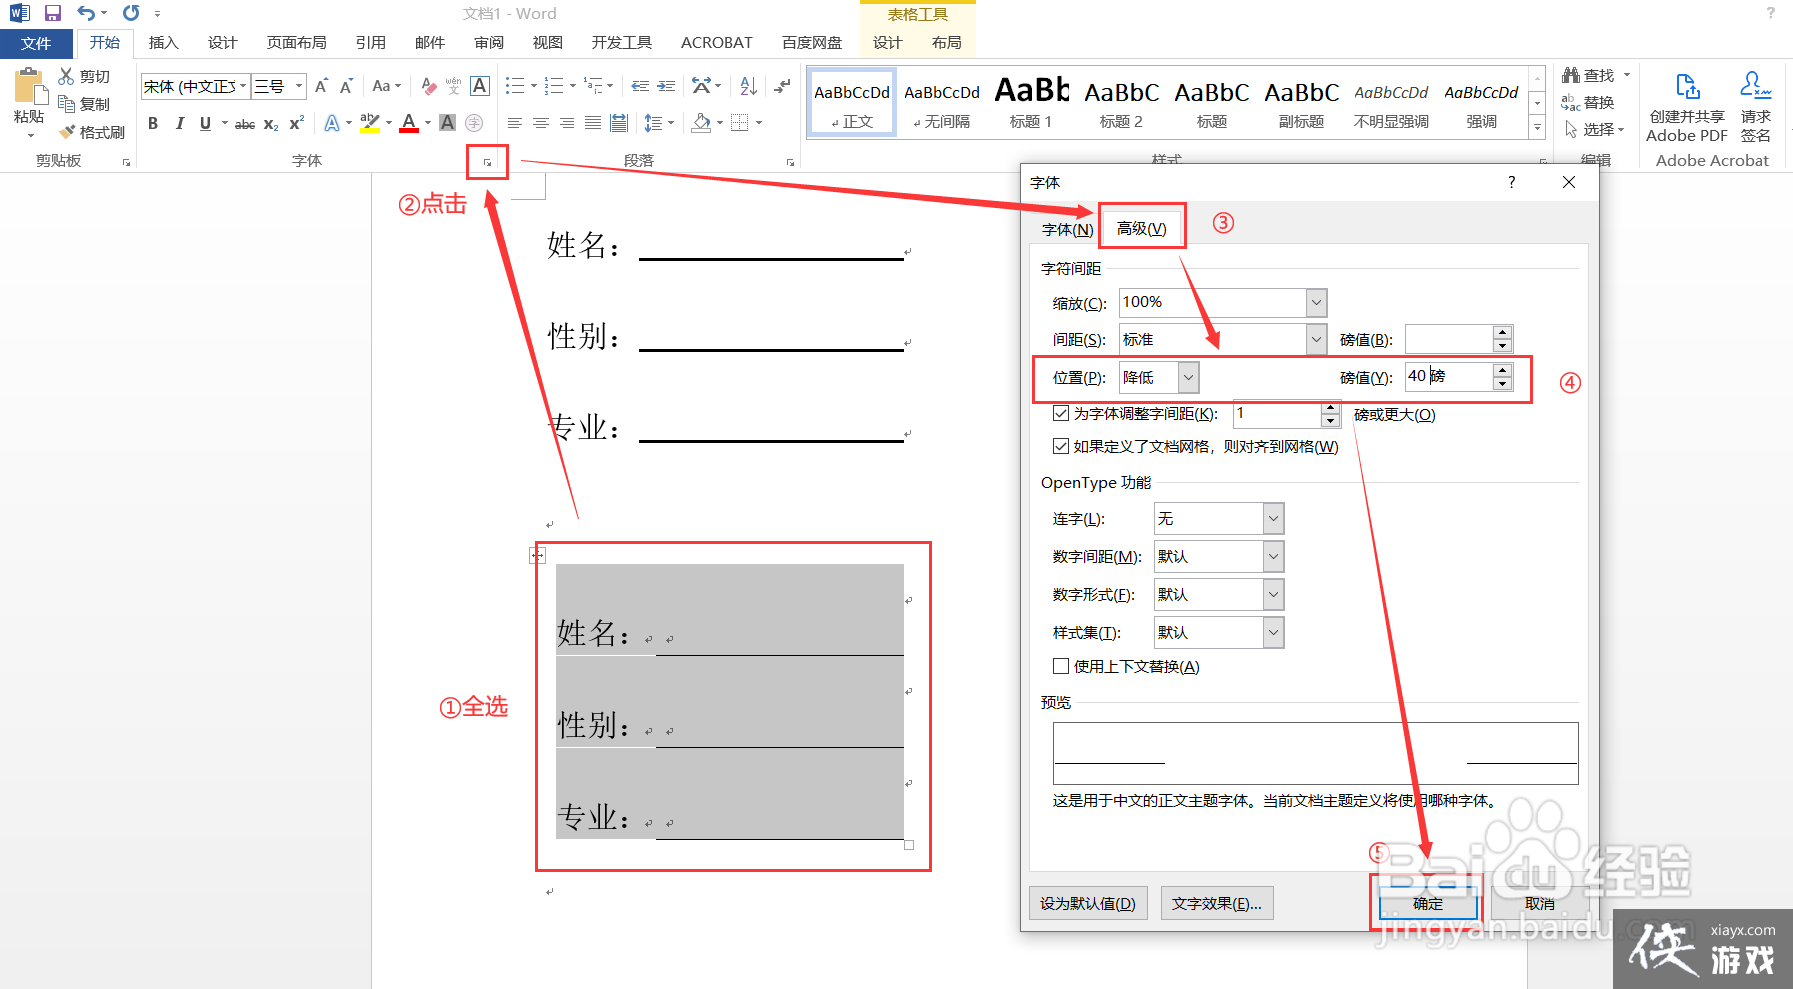This screenshot has width=1793, height=989.
Task: Click the position 磅值 40 磅 field
Action: pos(1449,377)
